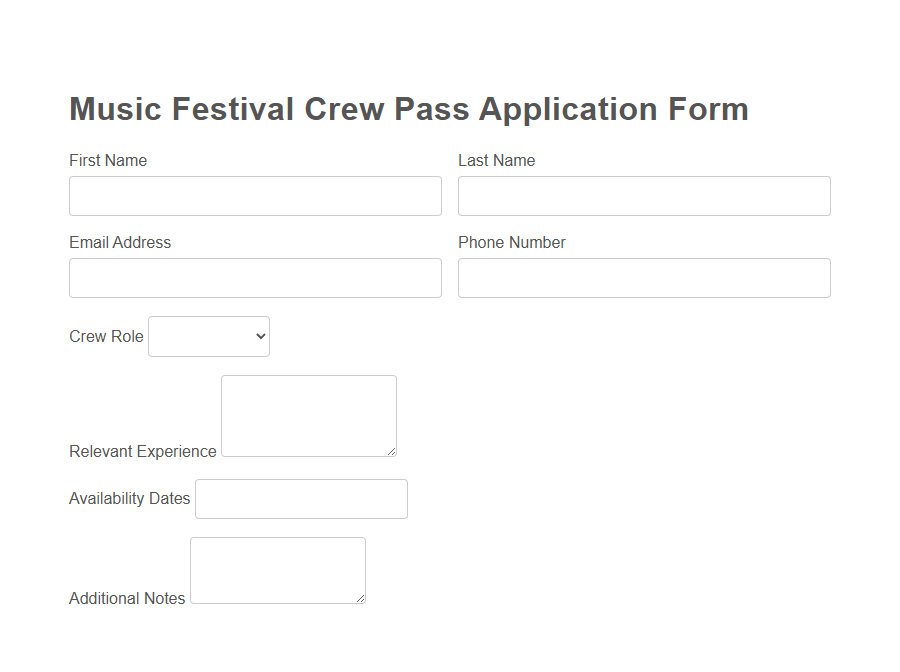
Task: Click the Relevant Experience label
Action: point(142,451)
